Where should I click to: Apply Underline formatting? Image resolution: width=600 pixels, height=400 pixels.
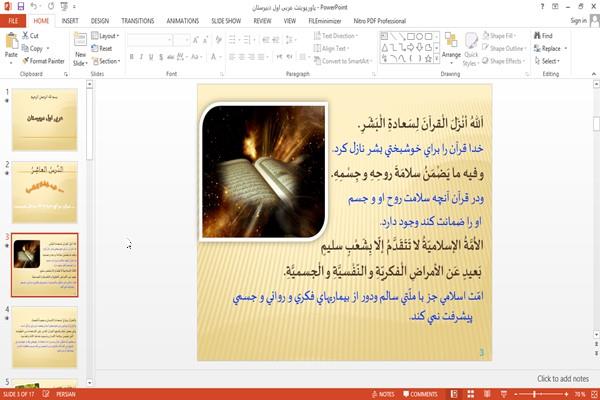click(151, 57)
